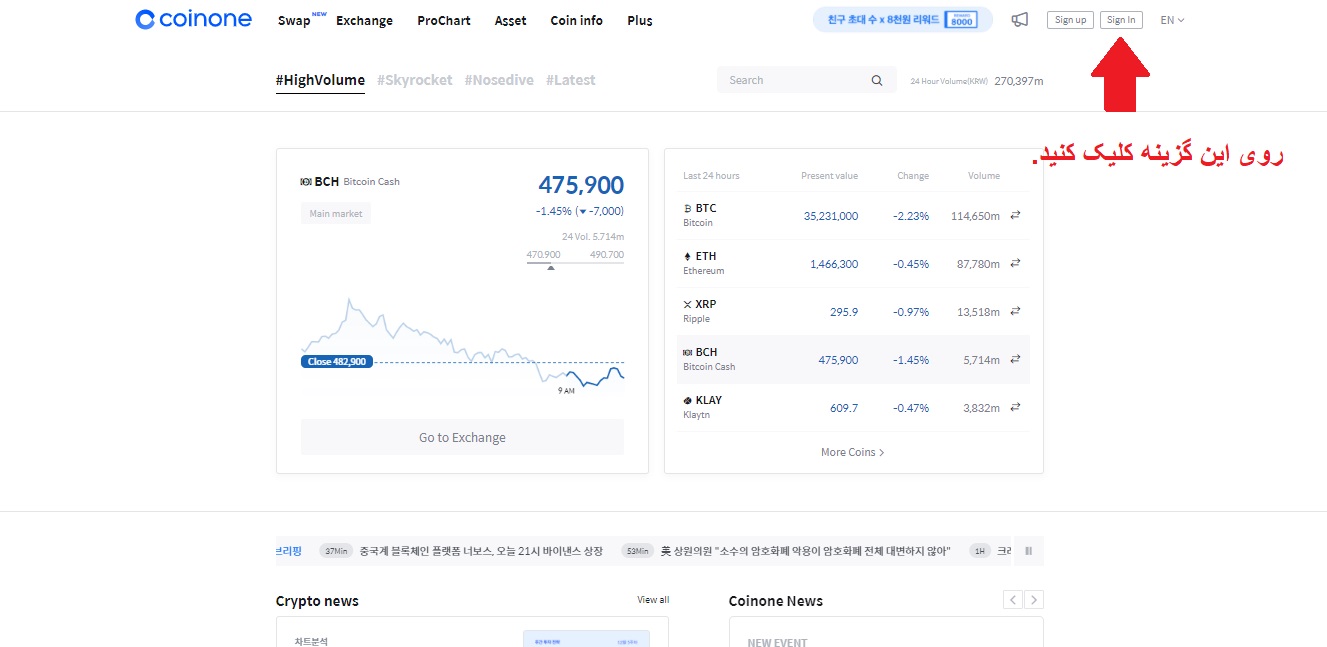Open the Exchange menu

364,20
